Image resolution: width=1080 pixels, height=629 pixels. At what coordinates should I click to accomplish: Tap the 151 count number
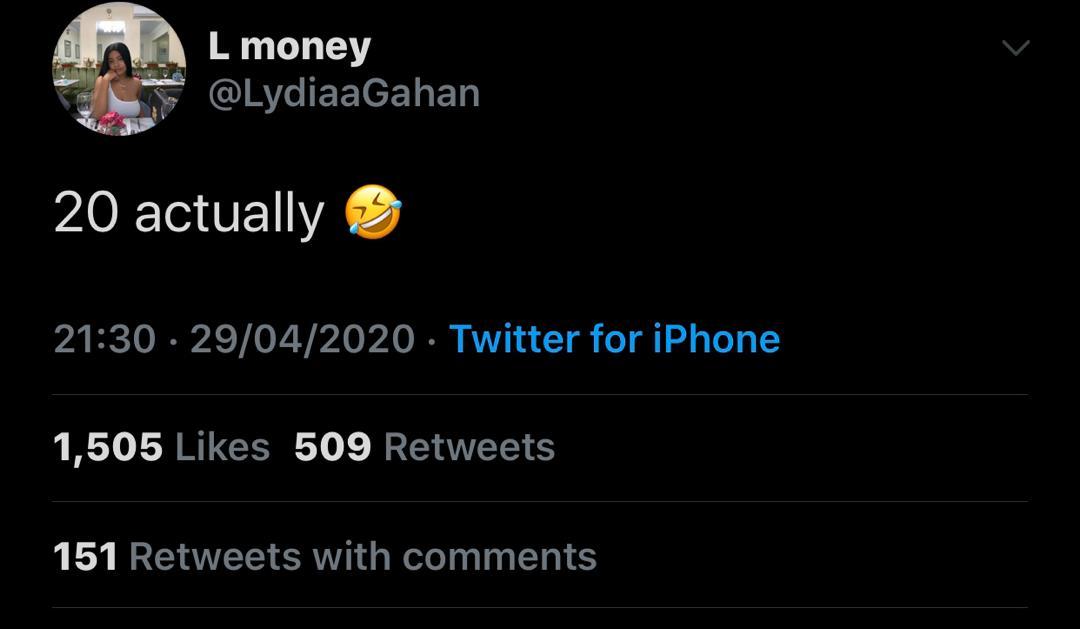pos(85,556)
